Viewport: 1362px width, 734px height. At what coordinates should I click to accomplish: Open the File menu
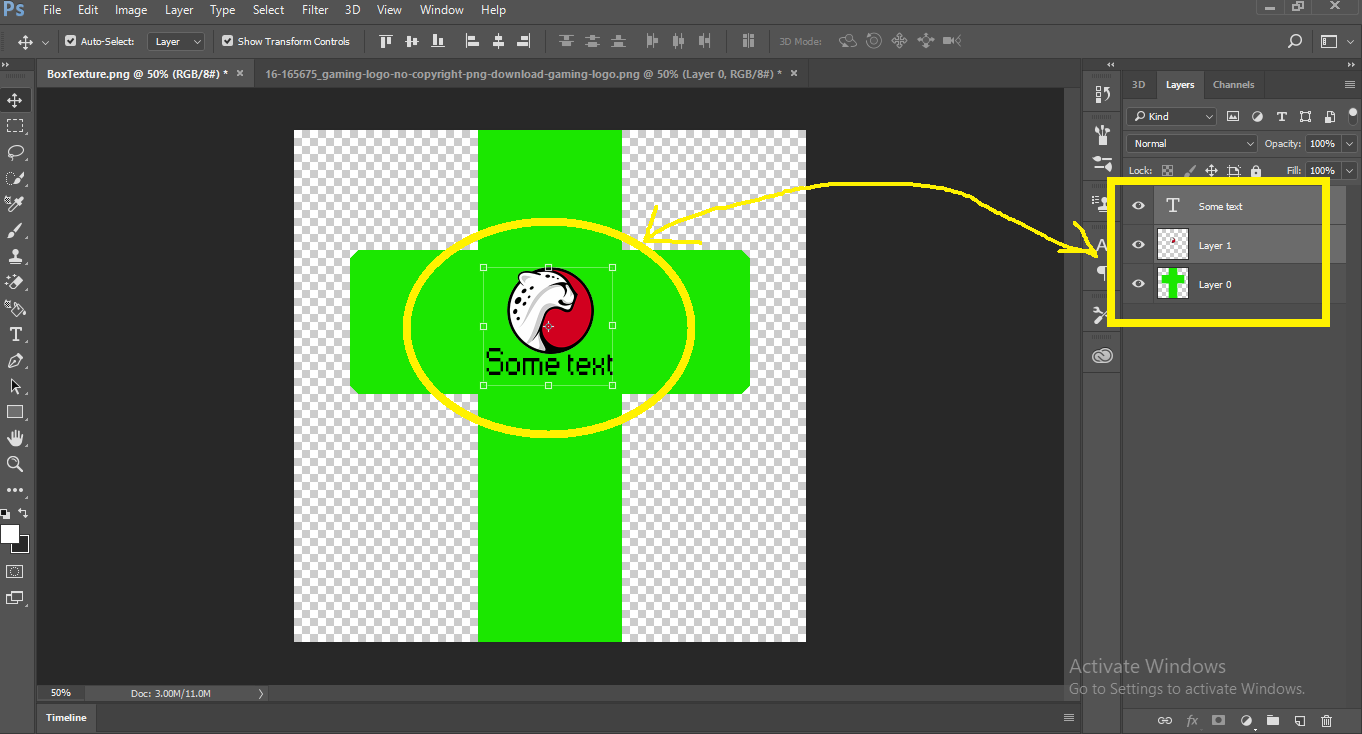[52, 10]
